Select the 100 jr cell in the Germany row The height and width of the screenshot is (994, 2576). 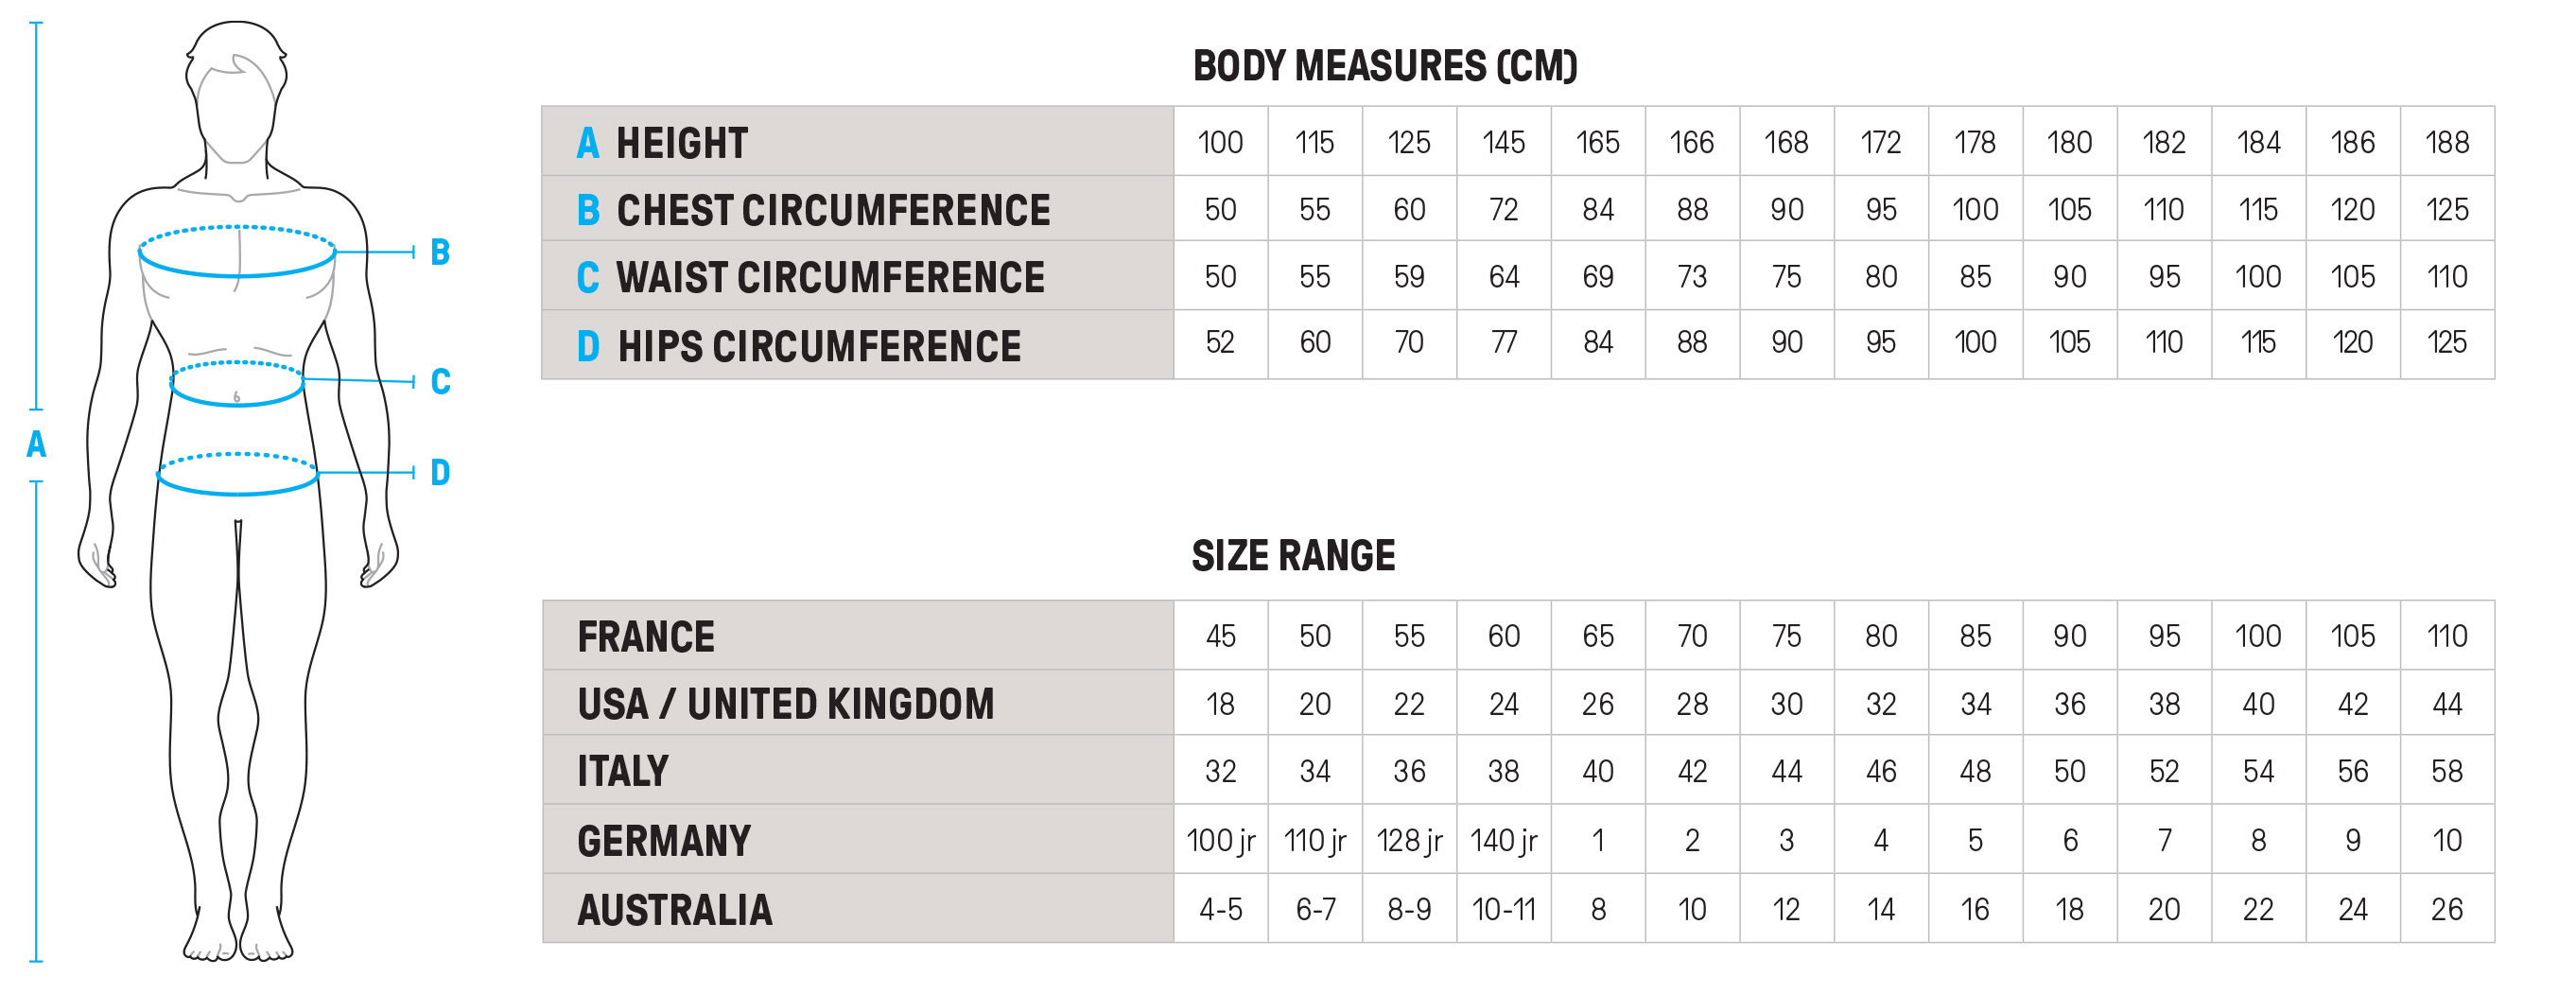coord(1220,841)
